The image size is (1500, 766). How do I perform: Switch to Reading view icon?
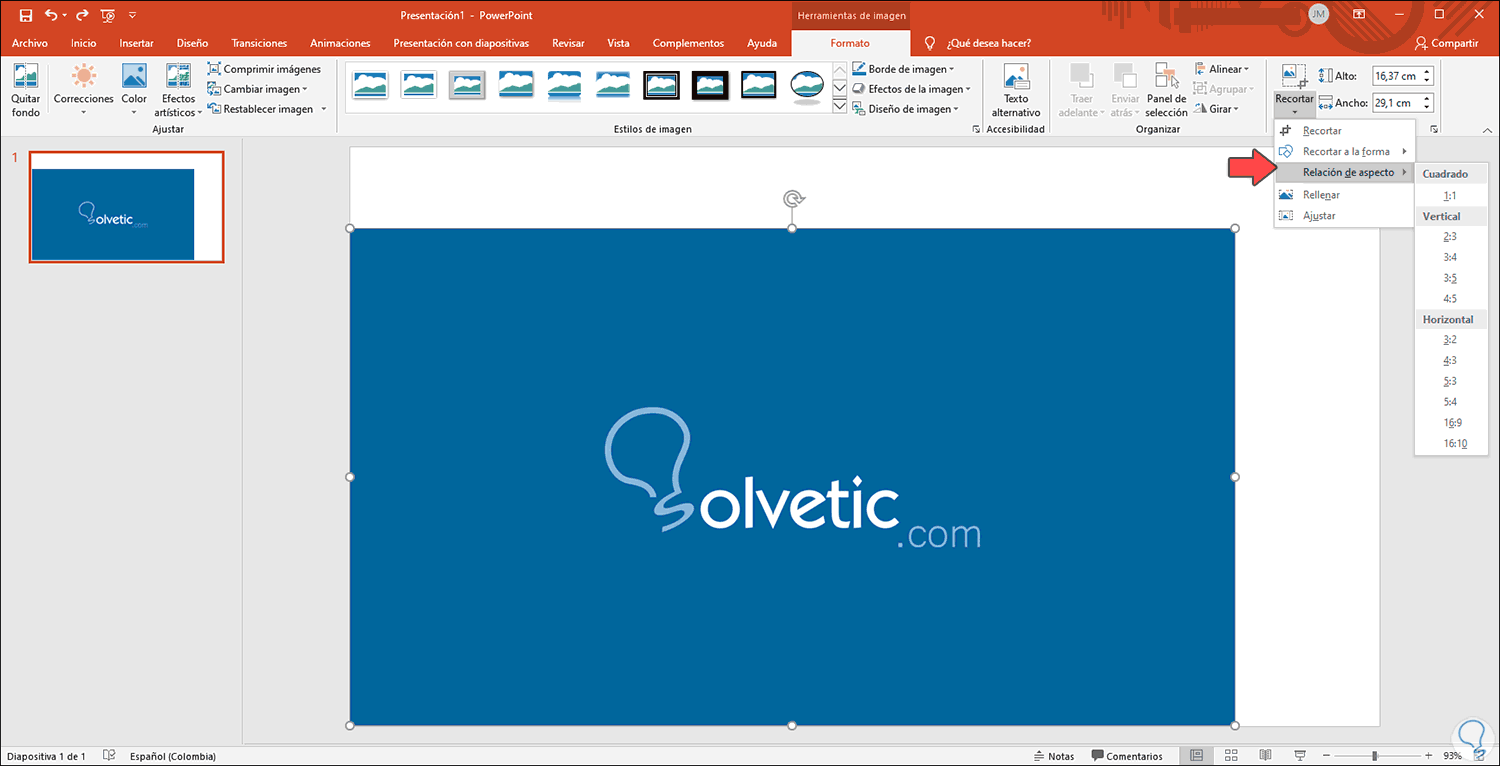(1265, 756)
